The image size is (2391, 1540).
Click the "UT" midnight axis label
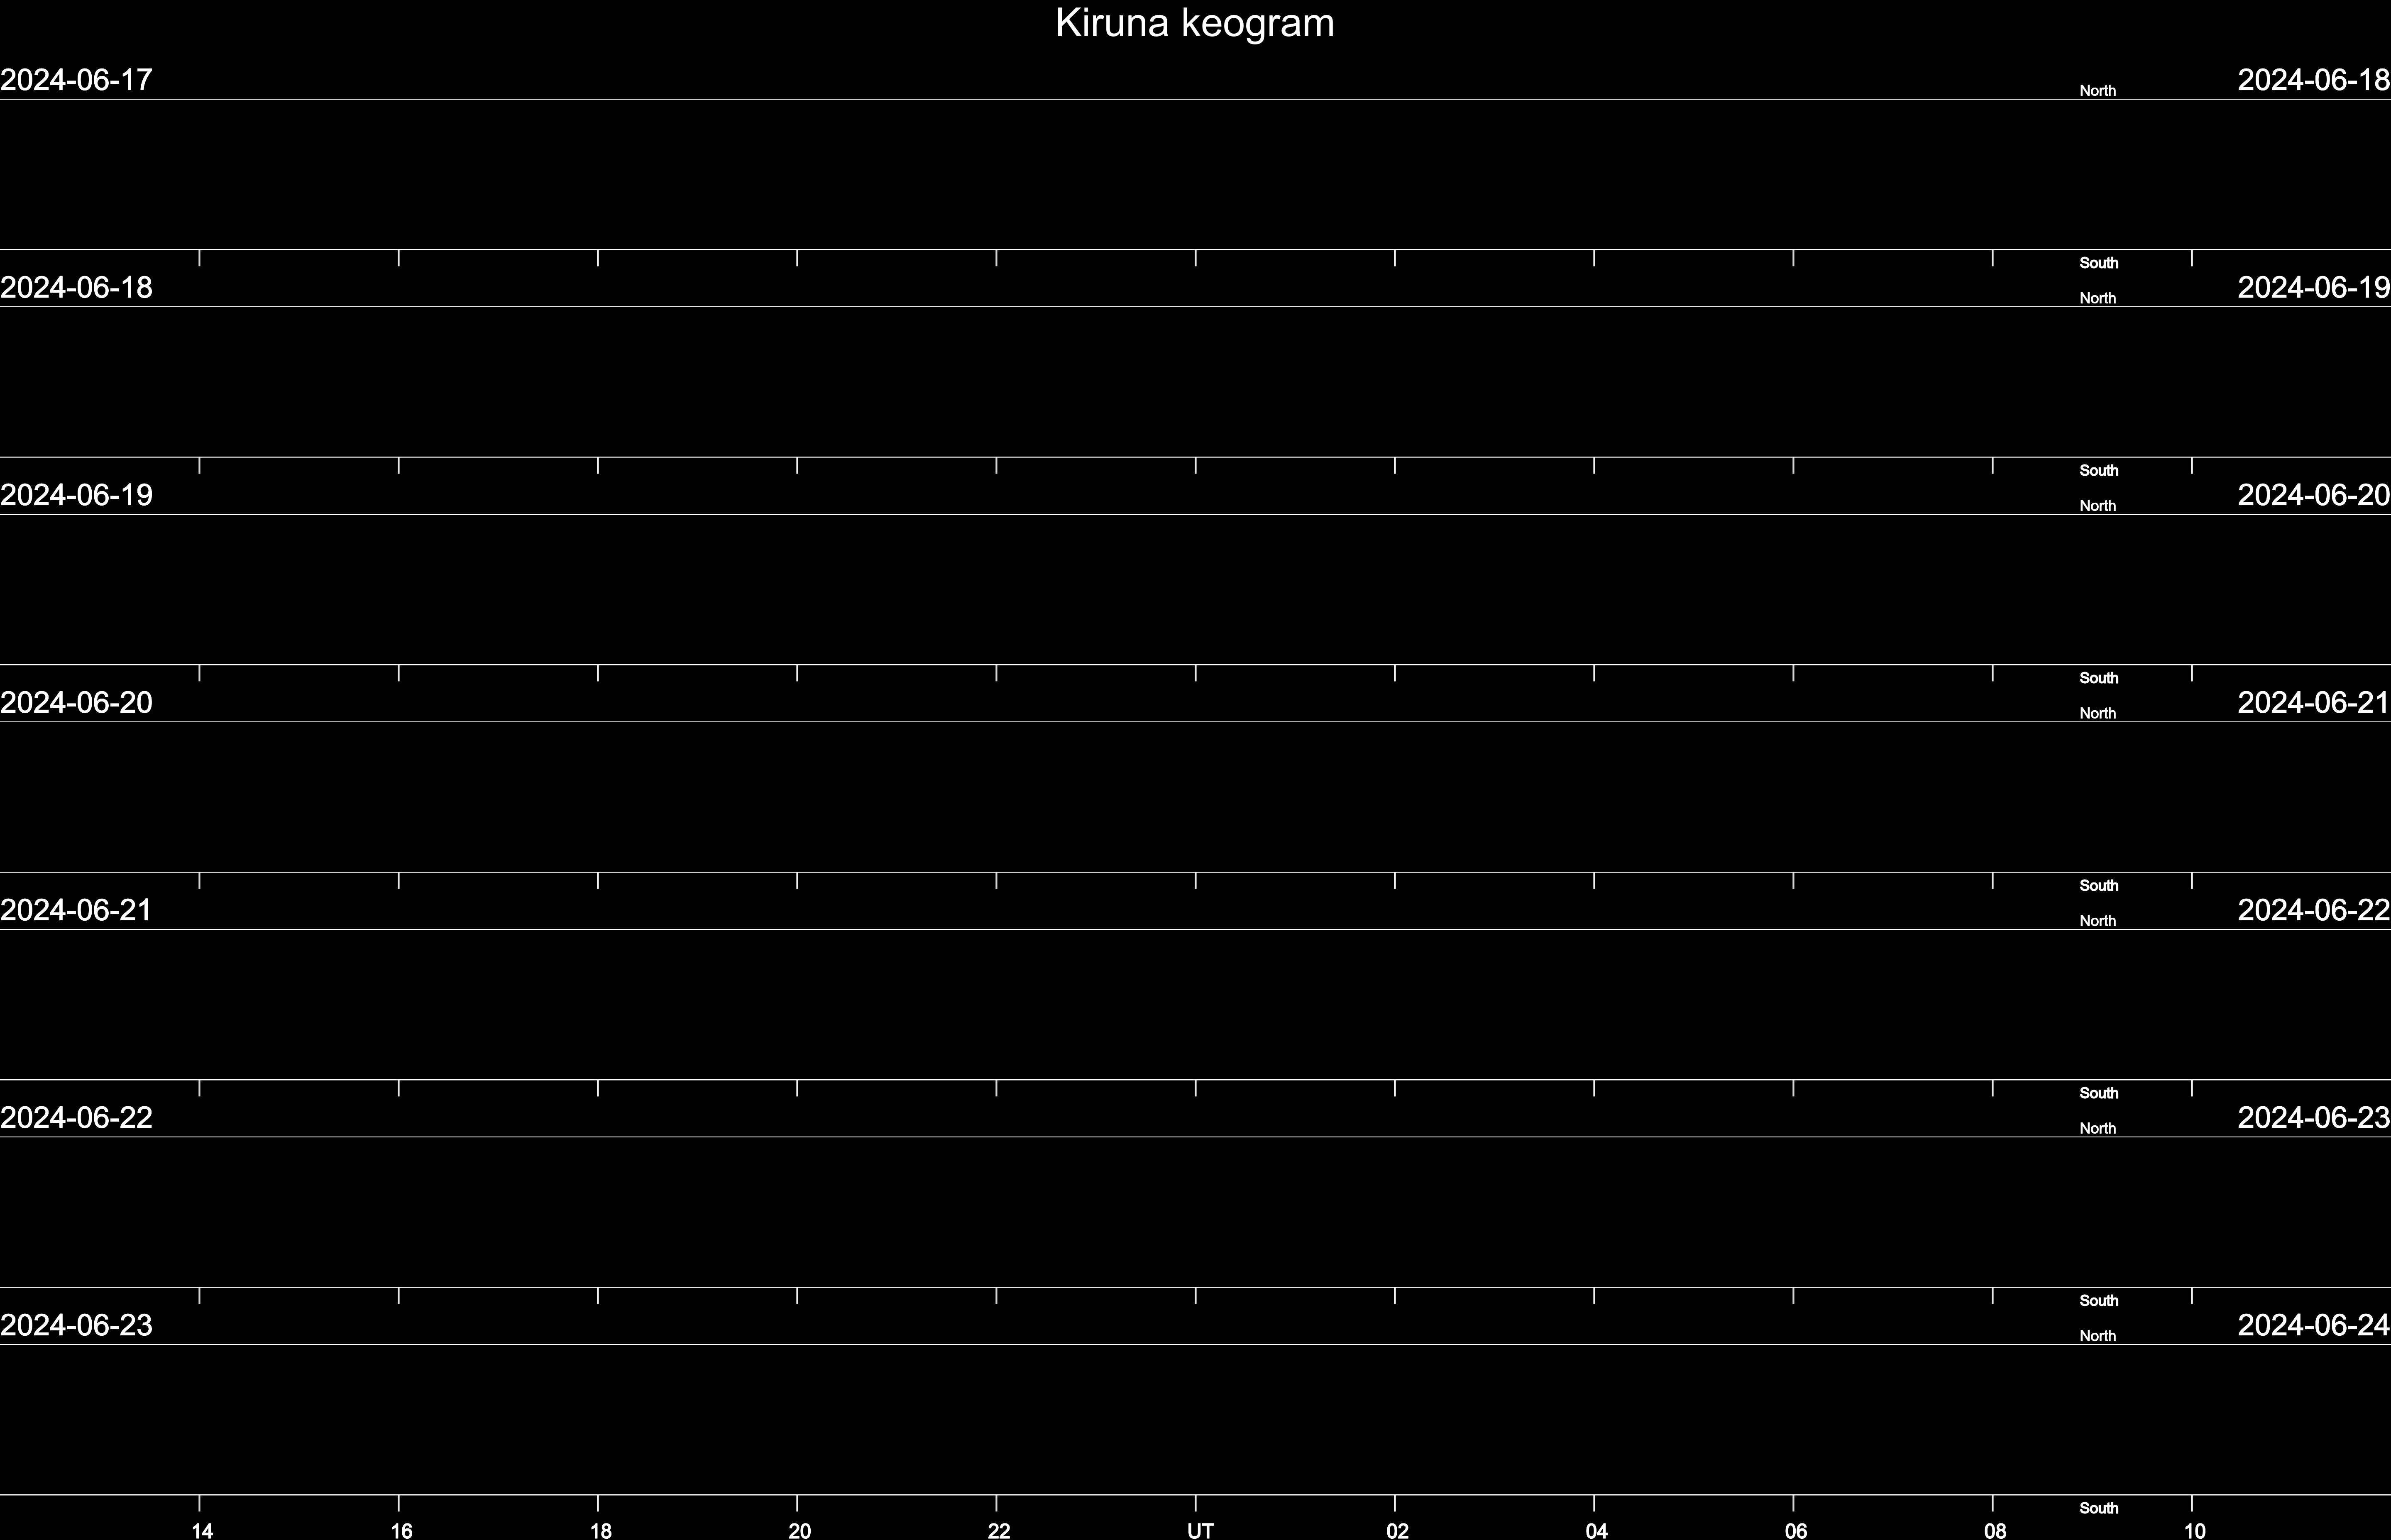(1200, 1530)
